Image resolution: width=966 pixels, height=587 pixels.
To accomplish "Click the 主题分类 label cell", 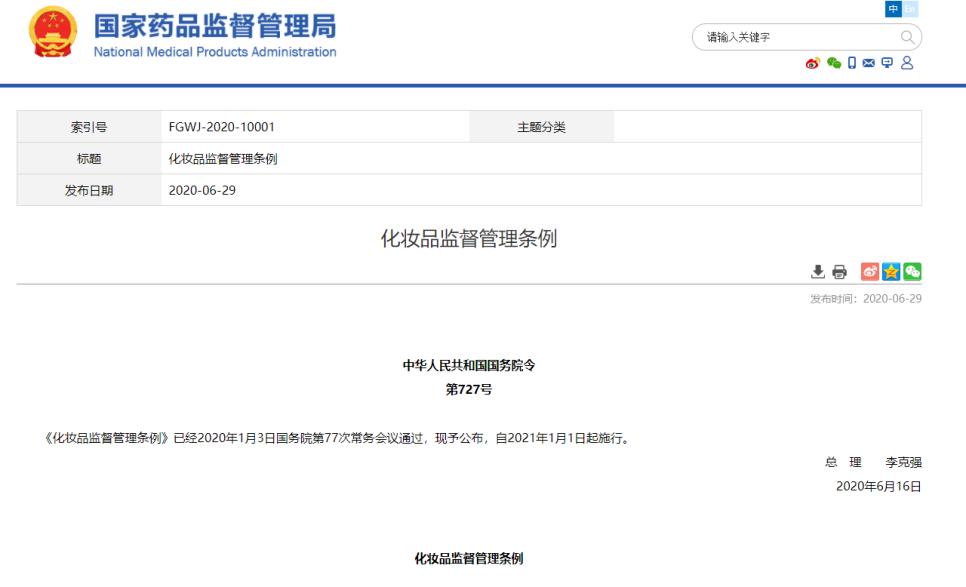I will (542, 127).
